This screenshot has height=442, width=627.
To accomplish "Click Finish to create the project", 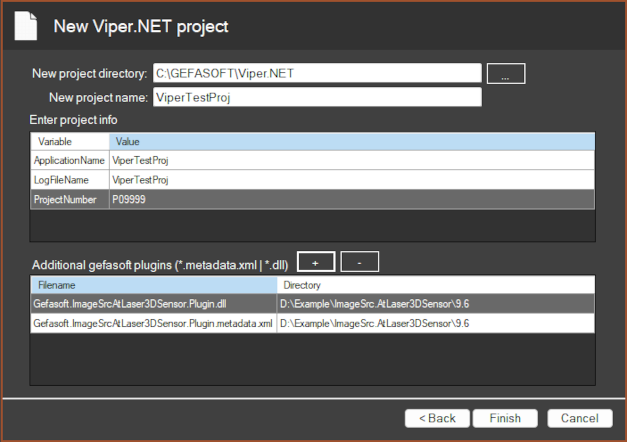I will pos(505,418).
